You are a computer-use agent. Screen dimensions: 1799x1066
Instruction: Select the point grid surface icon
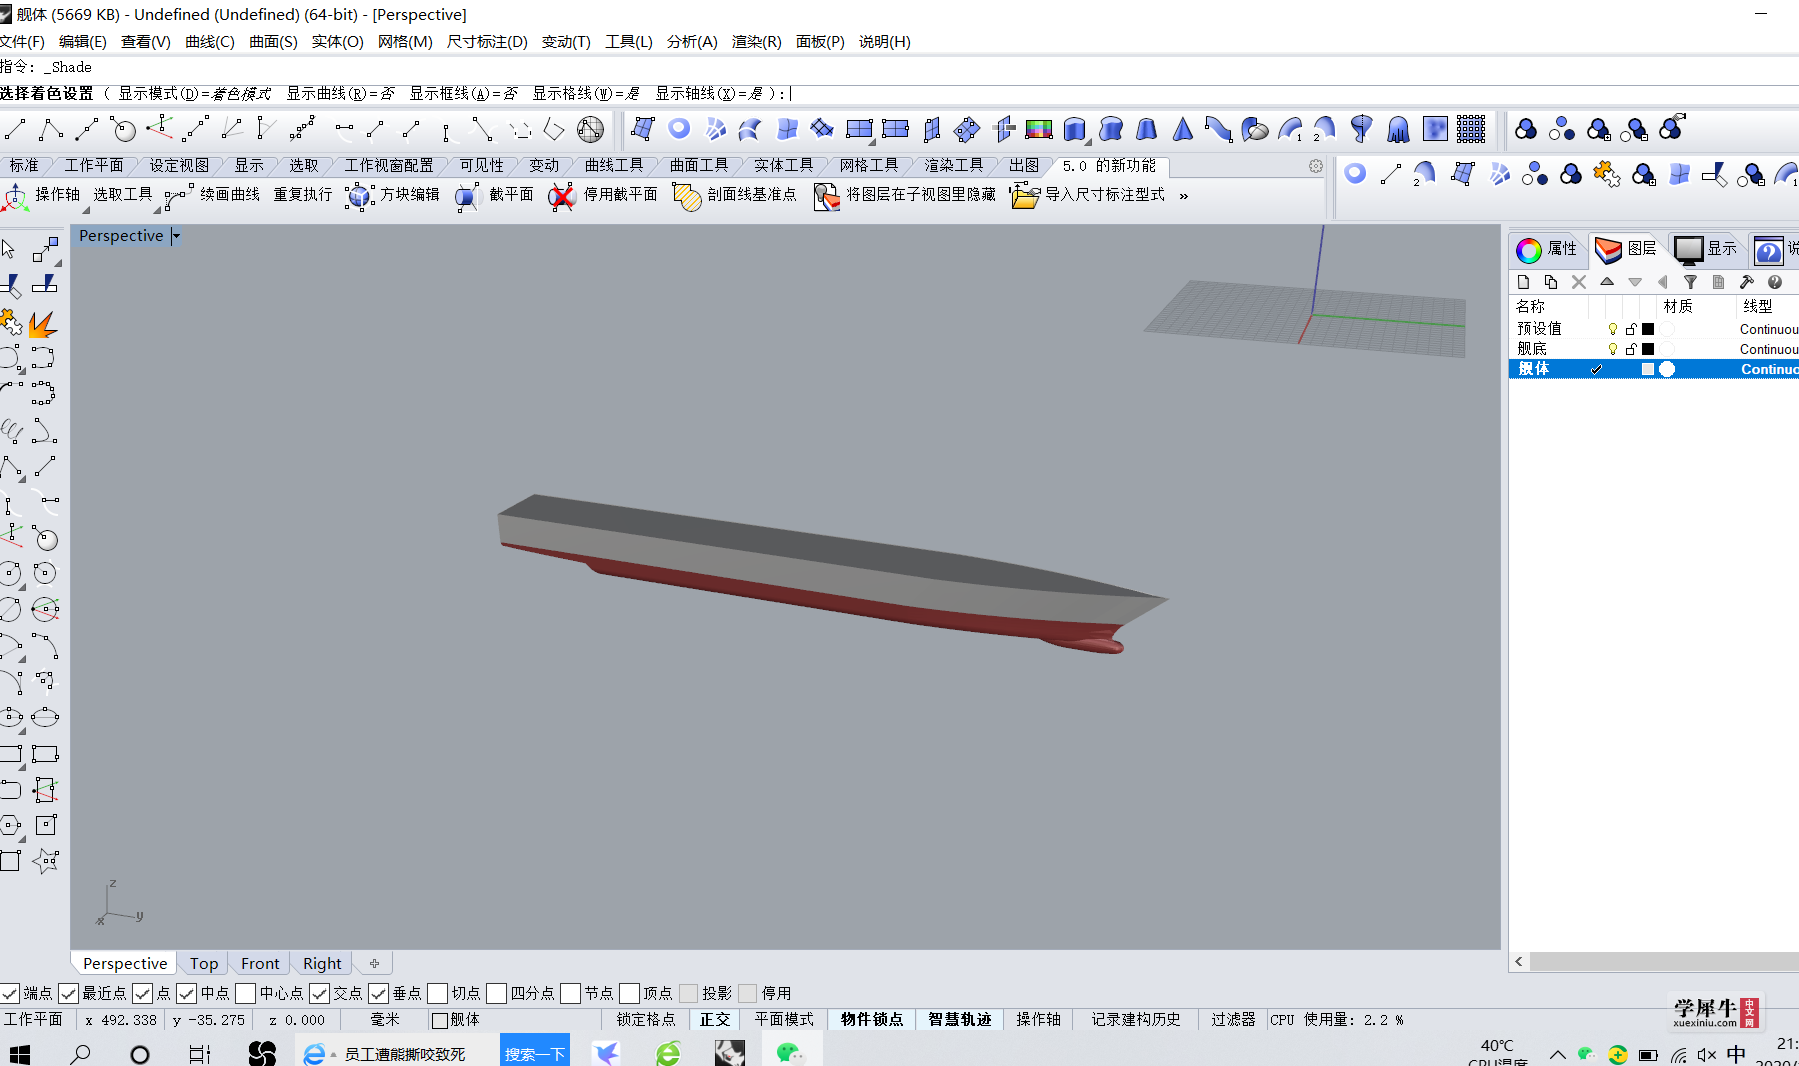pyautogui.click(x=1471, y=129)
